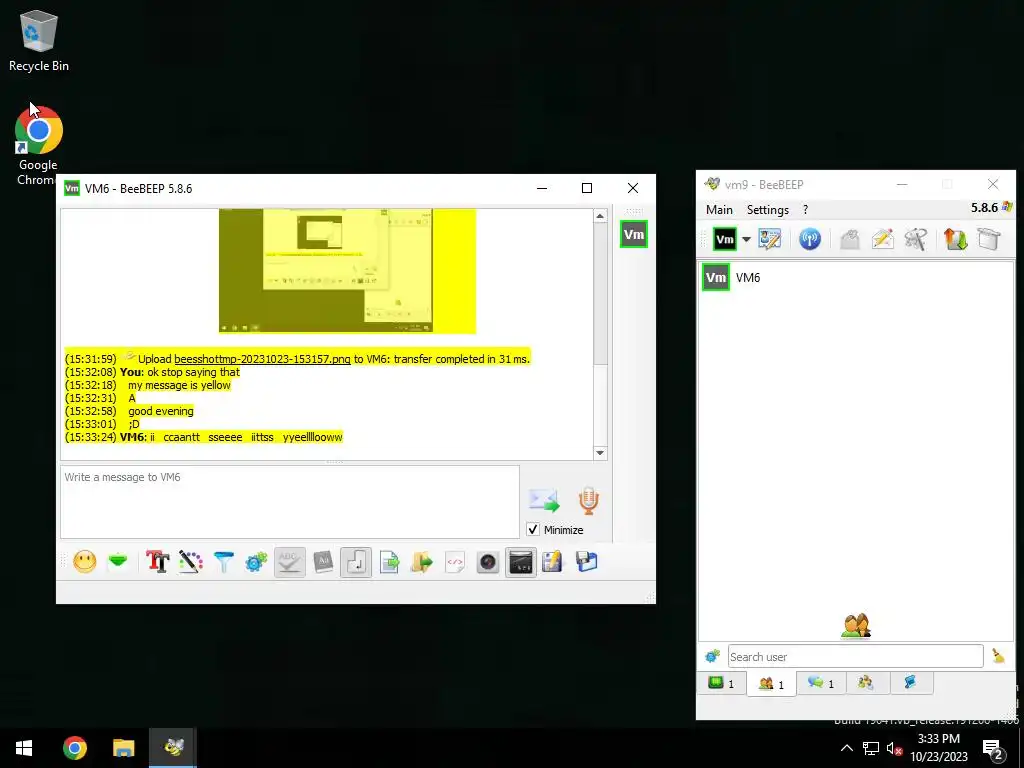Toggle the word completer dictionary button
This screenshot has height=768, width=1024.
click(323, 562)
